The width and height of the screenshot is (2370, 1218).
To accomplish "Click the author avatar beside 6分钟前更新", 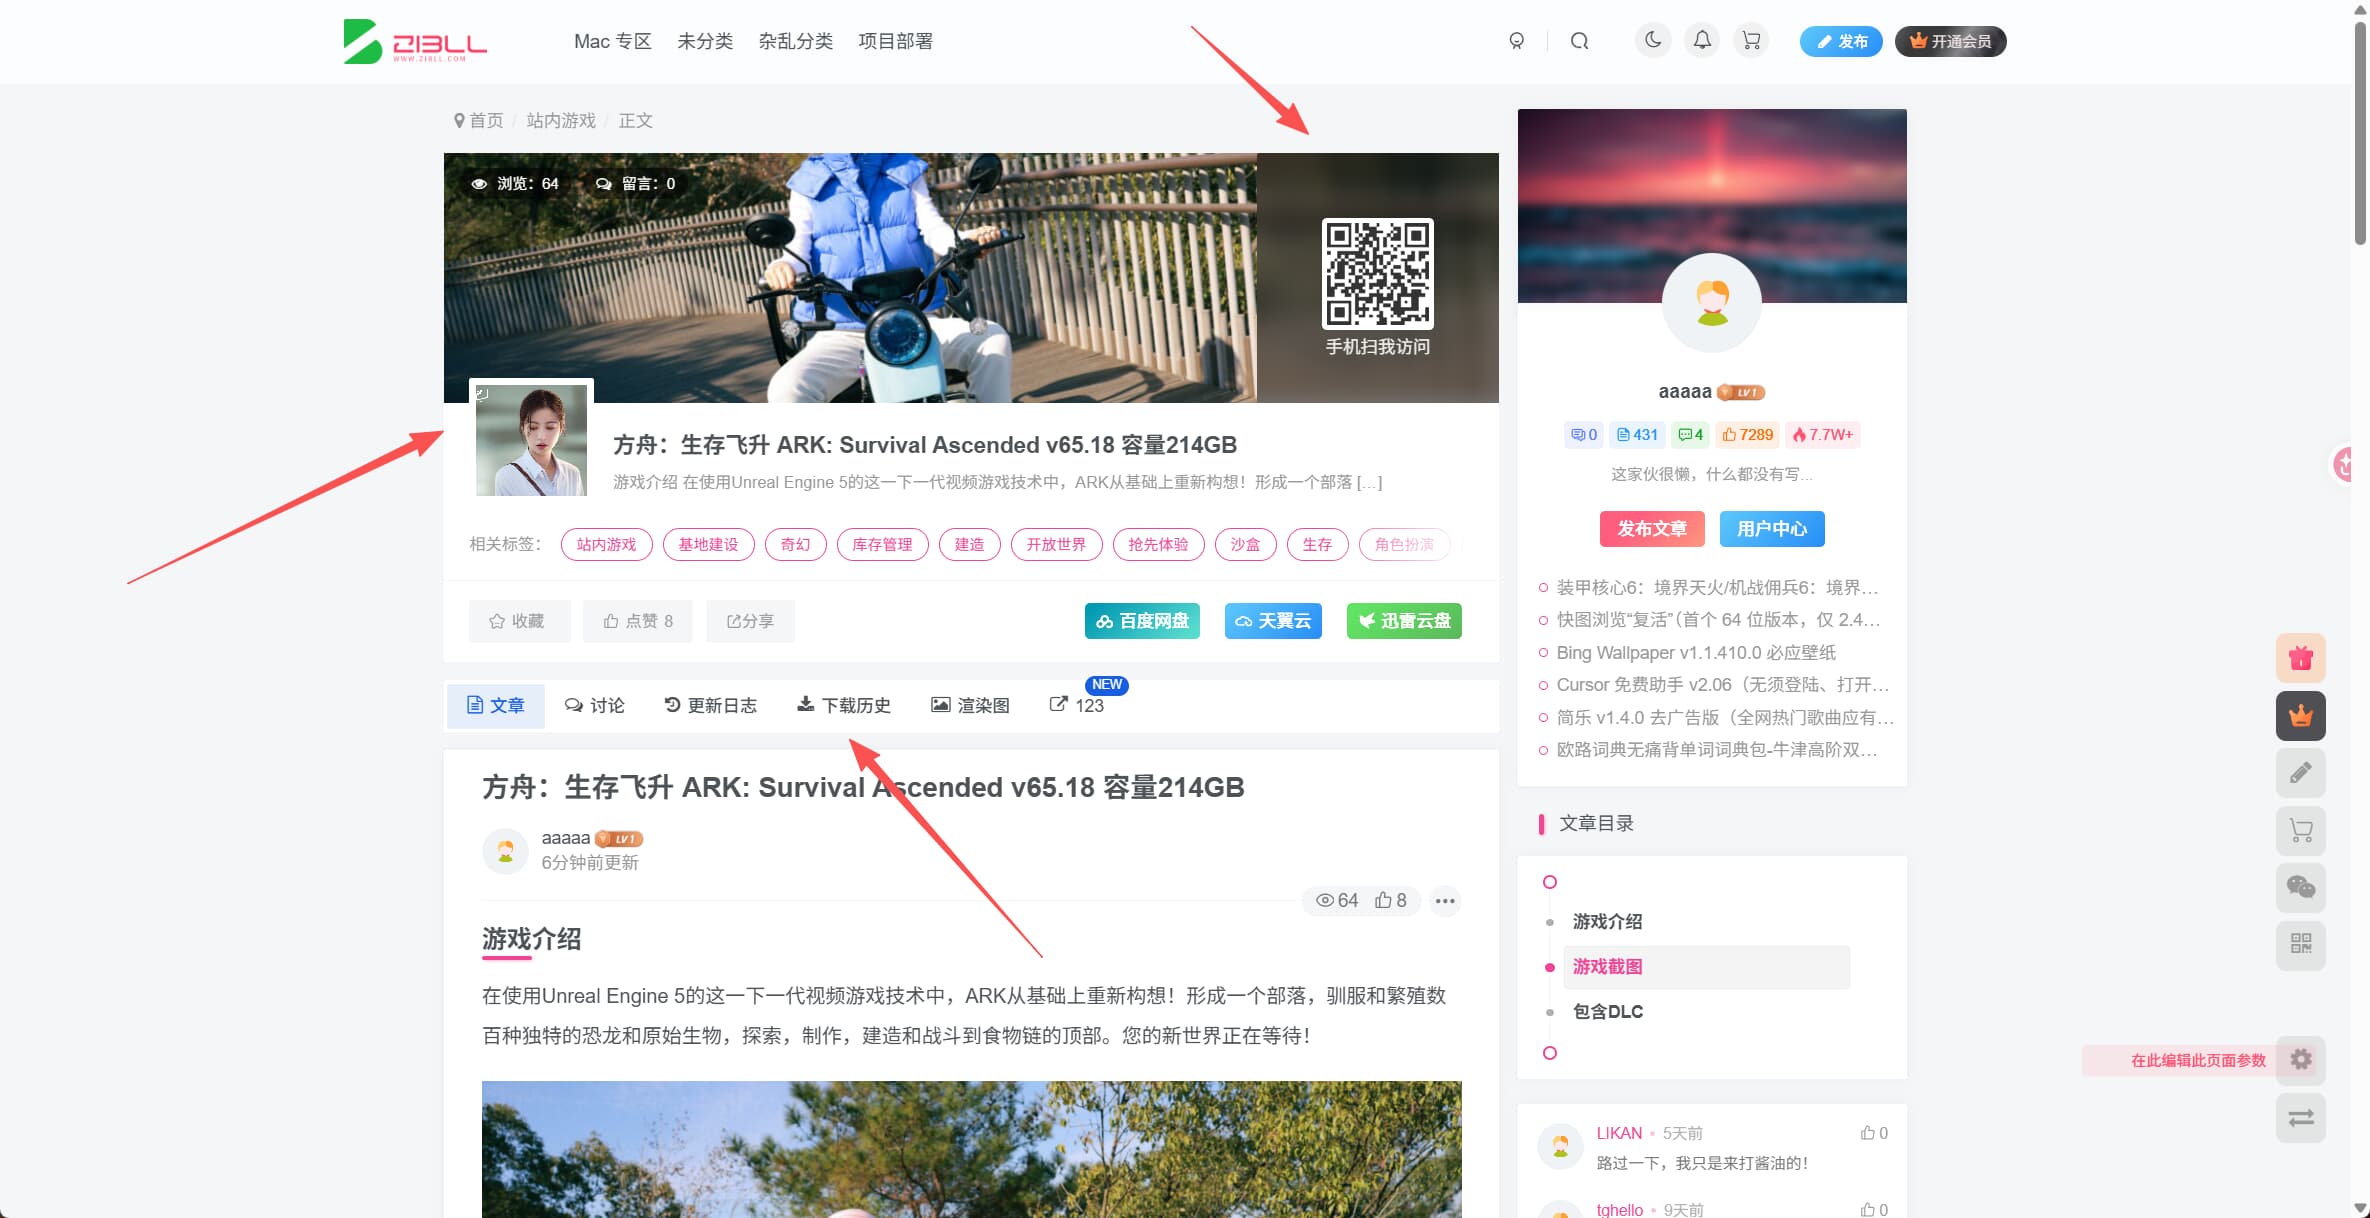I will click(506, 851).
